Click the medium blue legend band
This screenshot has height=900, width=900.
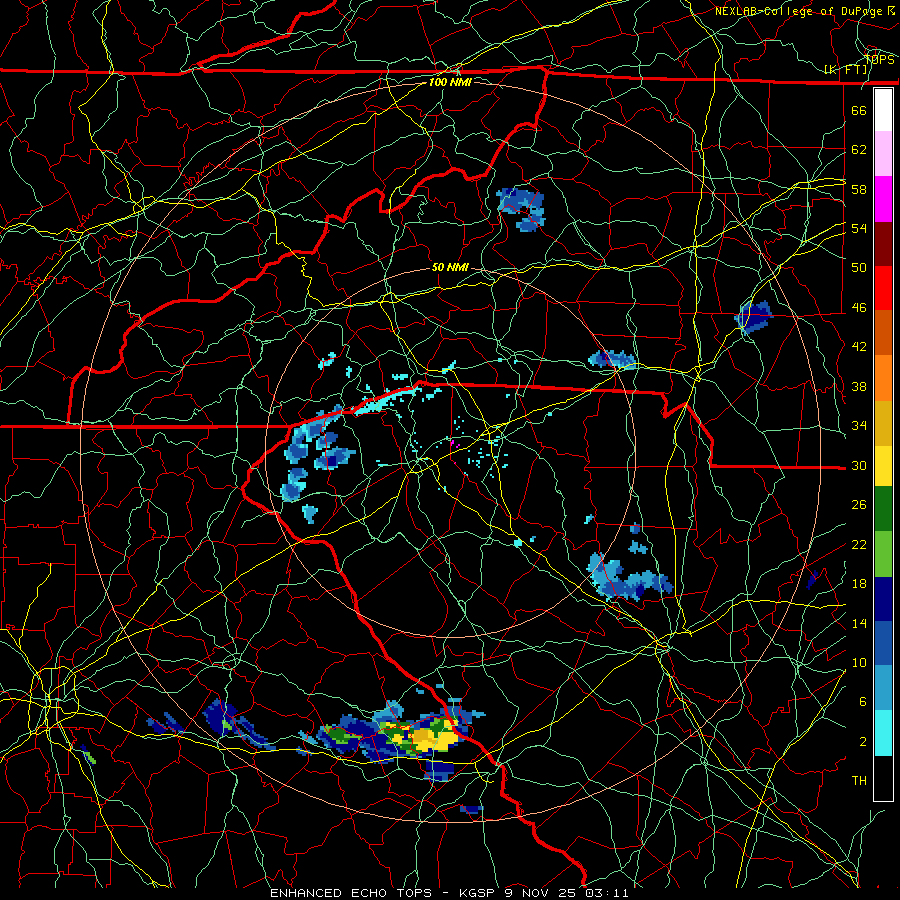883,643
